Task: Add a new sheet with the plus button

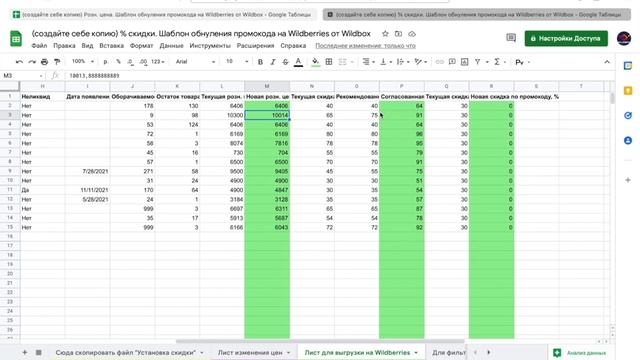Action: pos(25,352)
